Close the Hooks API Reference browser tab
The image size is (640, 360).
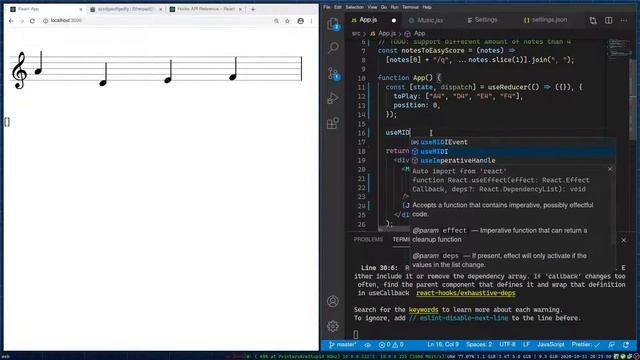240,9
